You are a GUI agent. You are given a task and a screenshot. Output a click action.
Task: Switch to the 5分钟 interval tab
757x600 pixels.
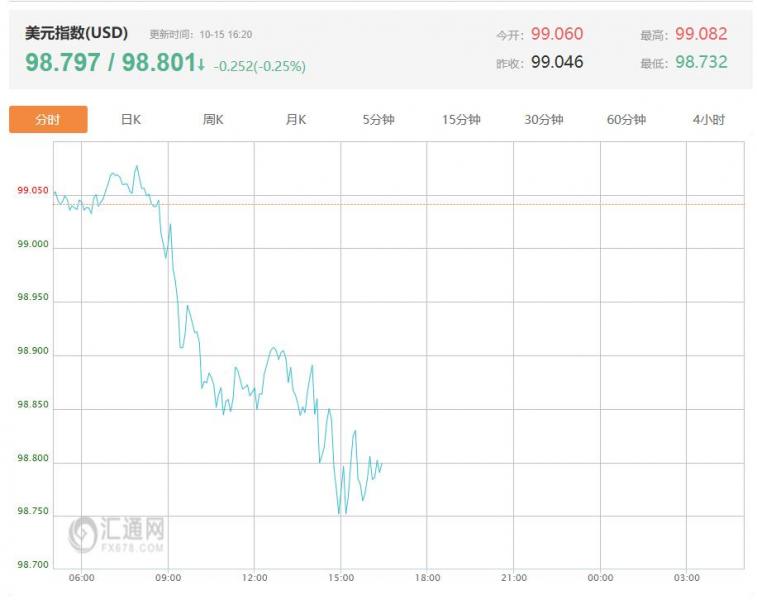(378, 120)
